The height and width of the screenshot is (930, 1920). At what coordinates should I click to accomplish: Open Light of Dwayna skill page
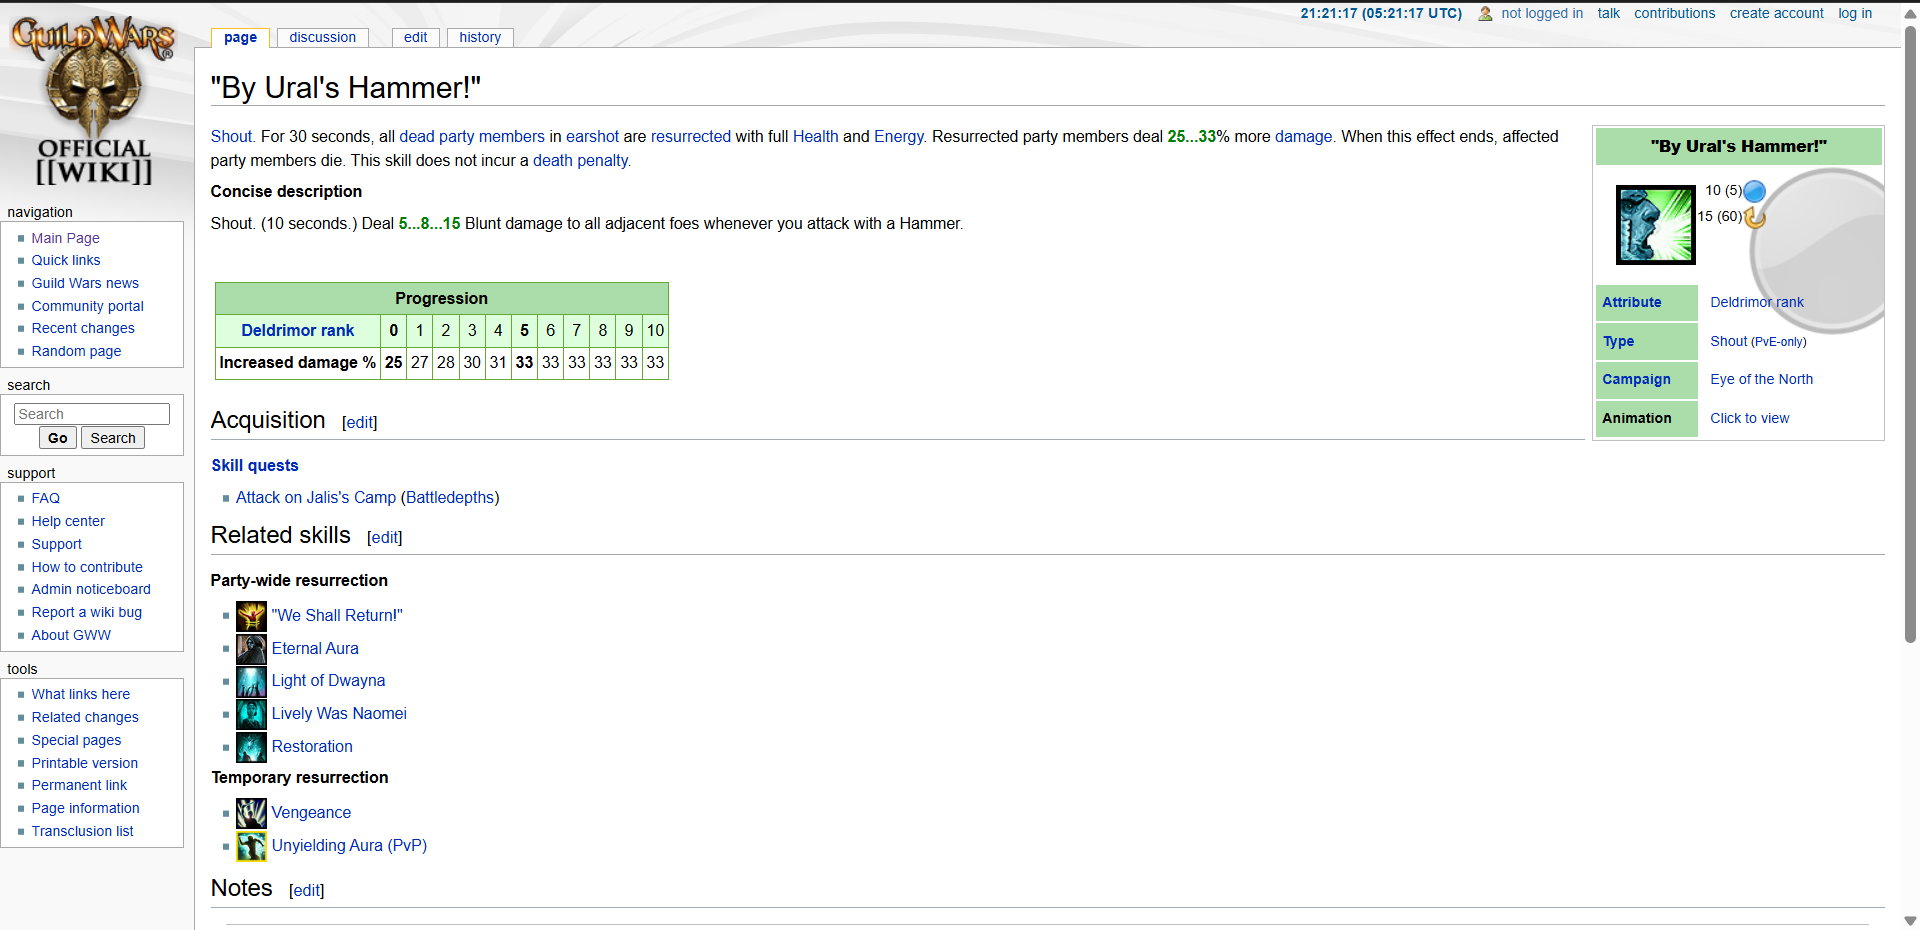click(x=328, y=680)
